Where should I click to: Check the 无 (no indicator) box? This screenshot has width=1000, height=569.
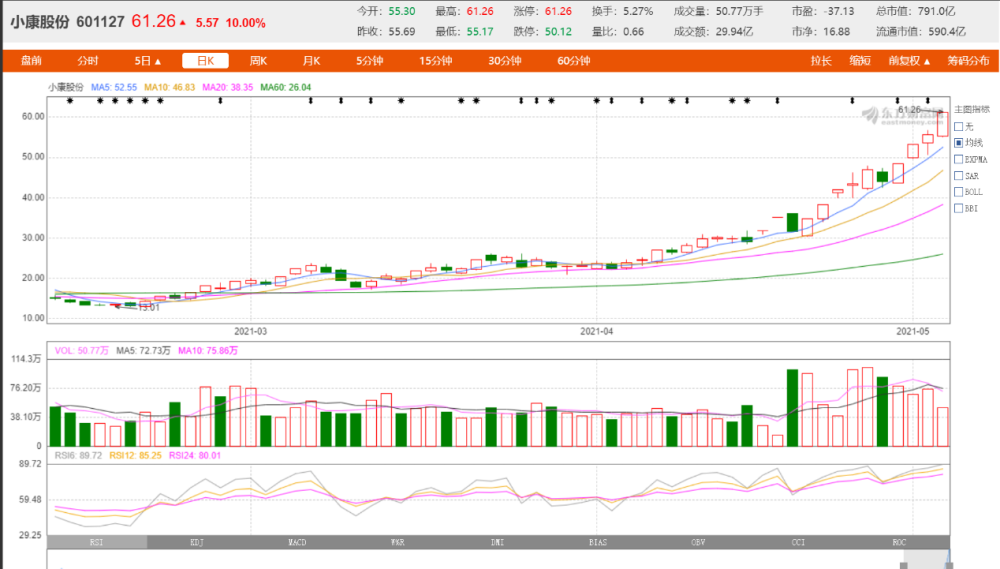pyautogui.click(x=959, y=126)
